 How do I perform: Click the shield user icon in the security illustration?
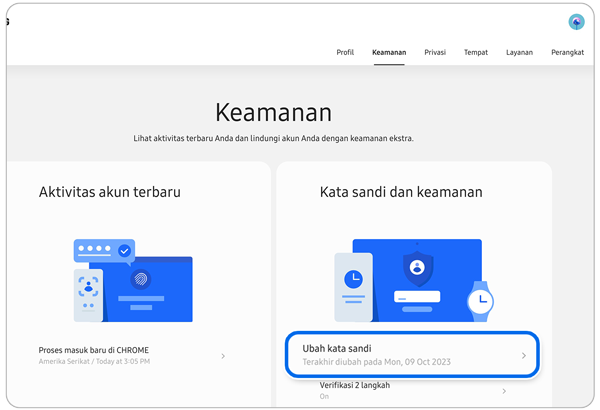coord(415,267)
